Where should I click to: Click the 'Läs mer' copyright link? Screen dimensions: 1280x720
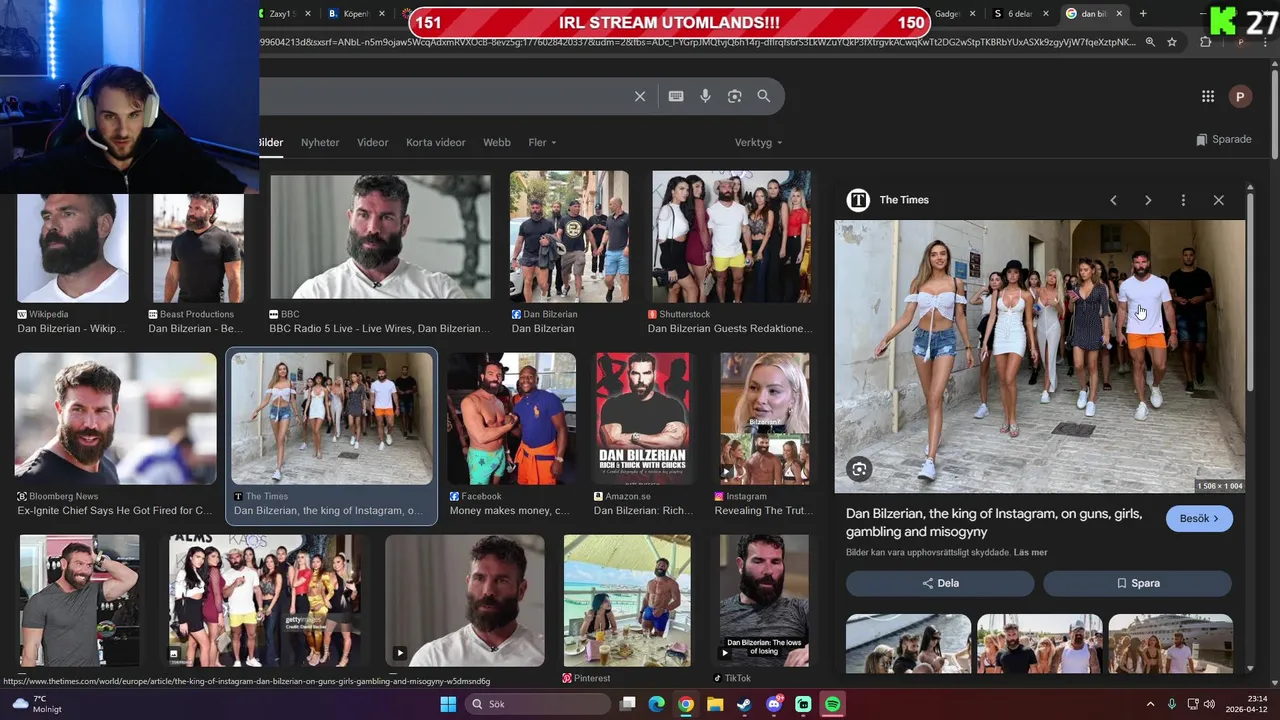point(1030,552)
